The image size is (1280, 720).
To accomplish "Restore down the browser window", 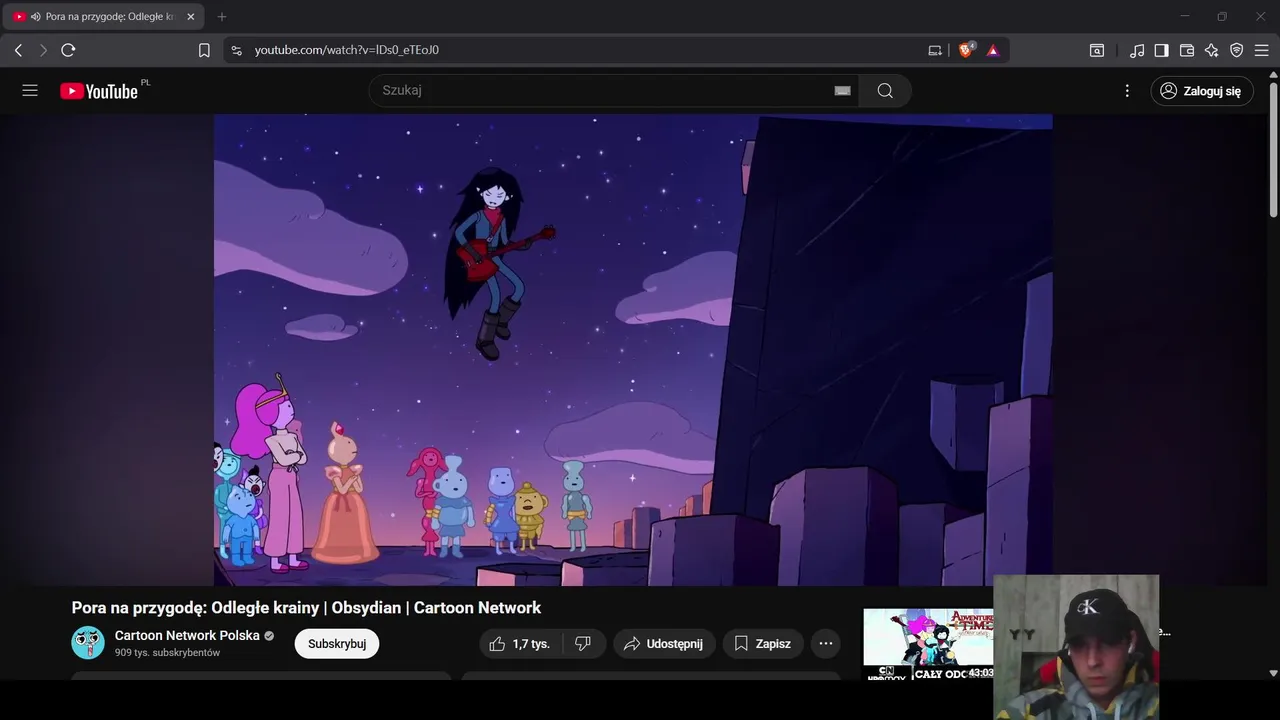I will (1222, 17).
